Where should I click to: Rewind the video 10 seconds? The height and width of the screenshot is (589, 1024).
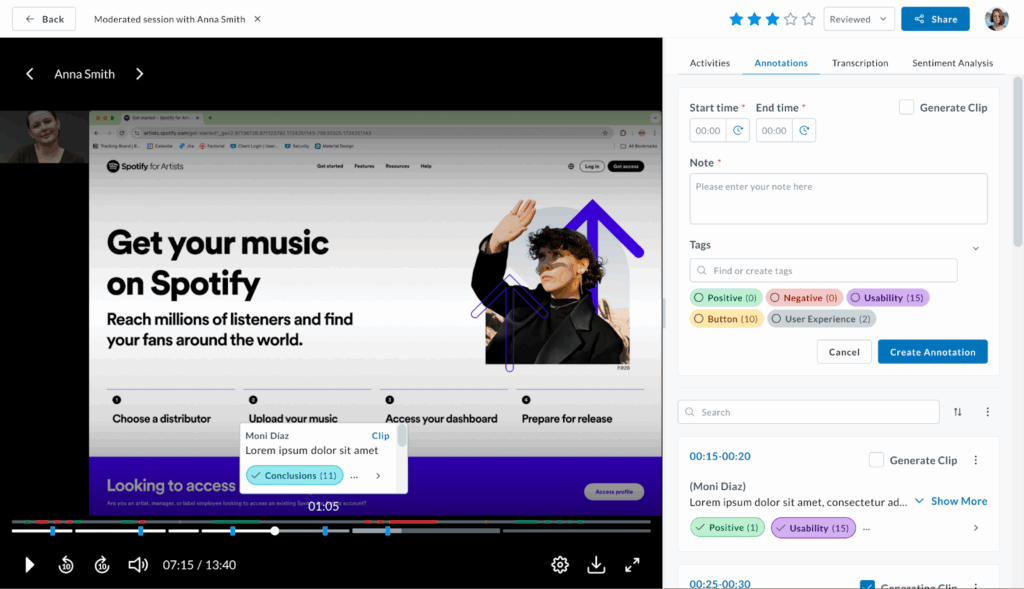[66, 564]
